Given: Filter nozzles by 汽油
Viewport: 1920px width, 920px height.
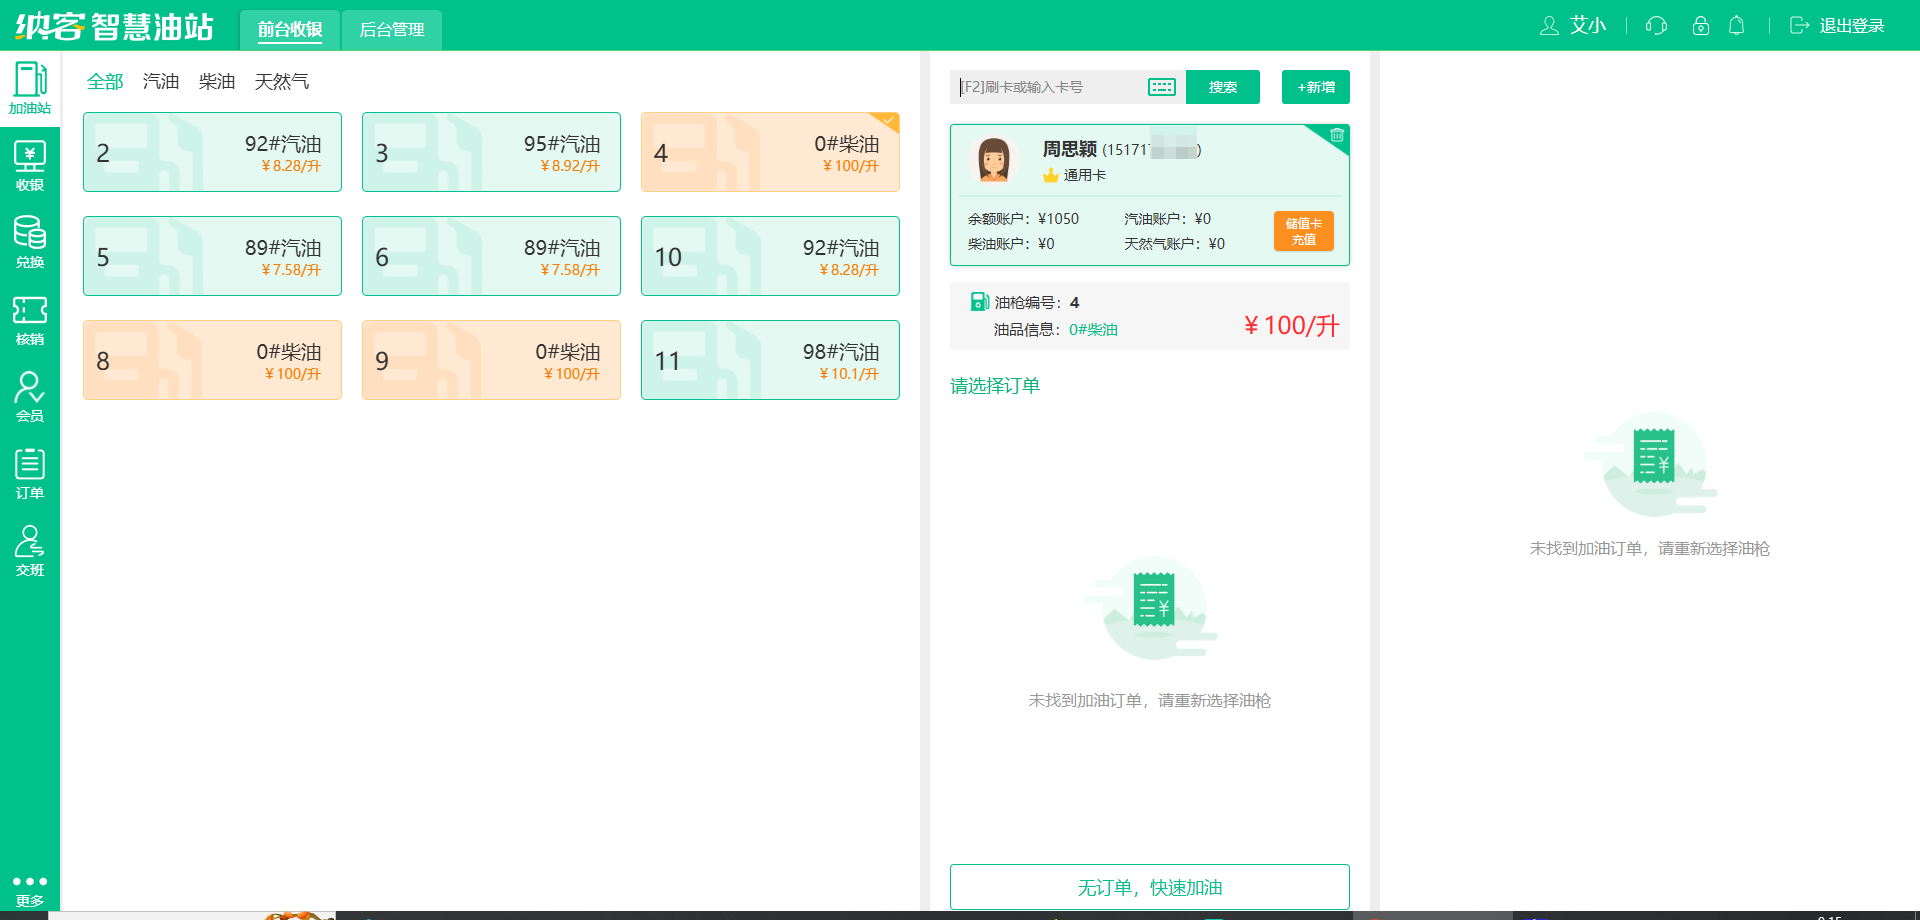Looking at the screenshot, I should click(161, 81).
